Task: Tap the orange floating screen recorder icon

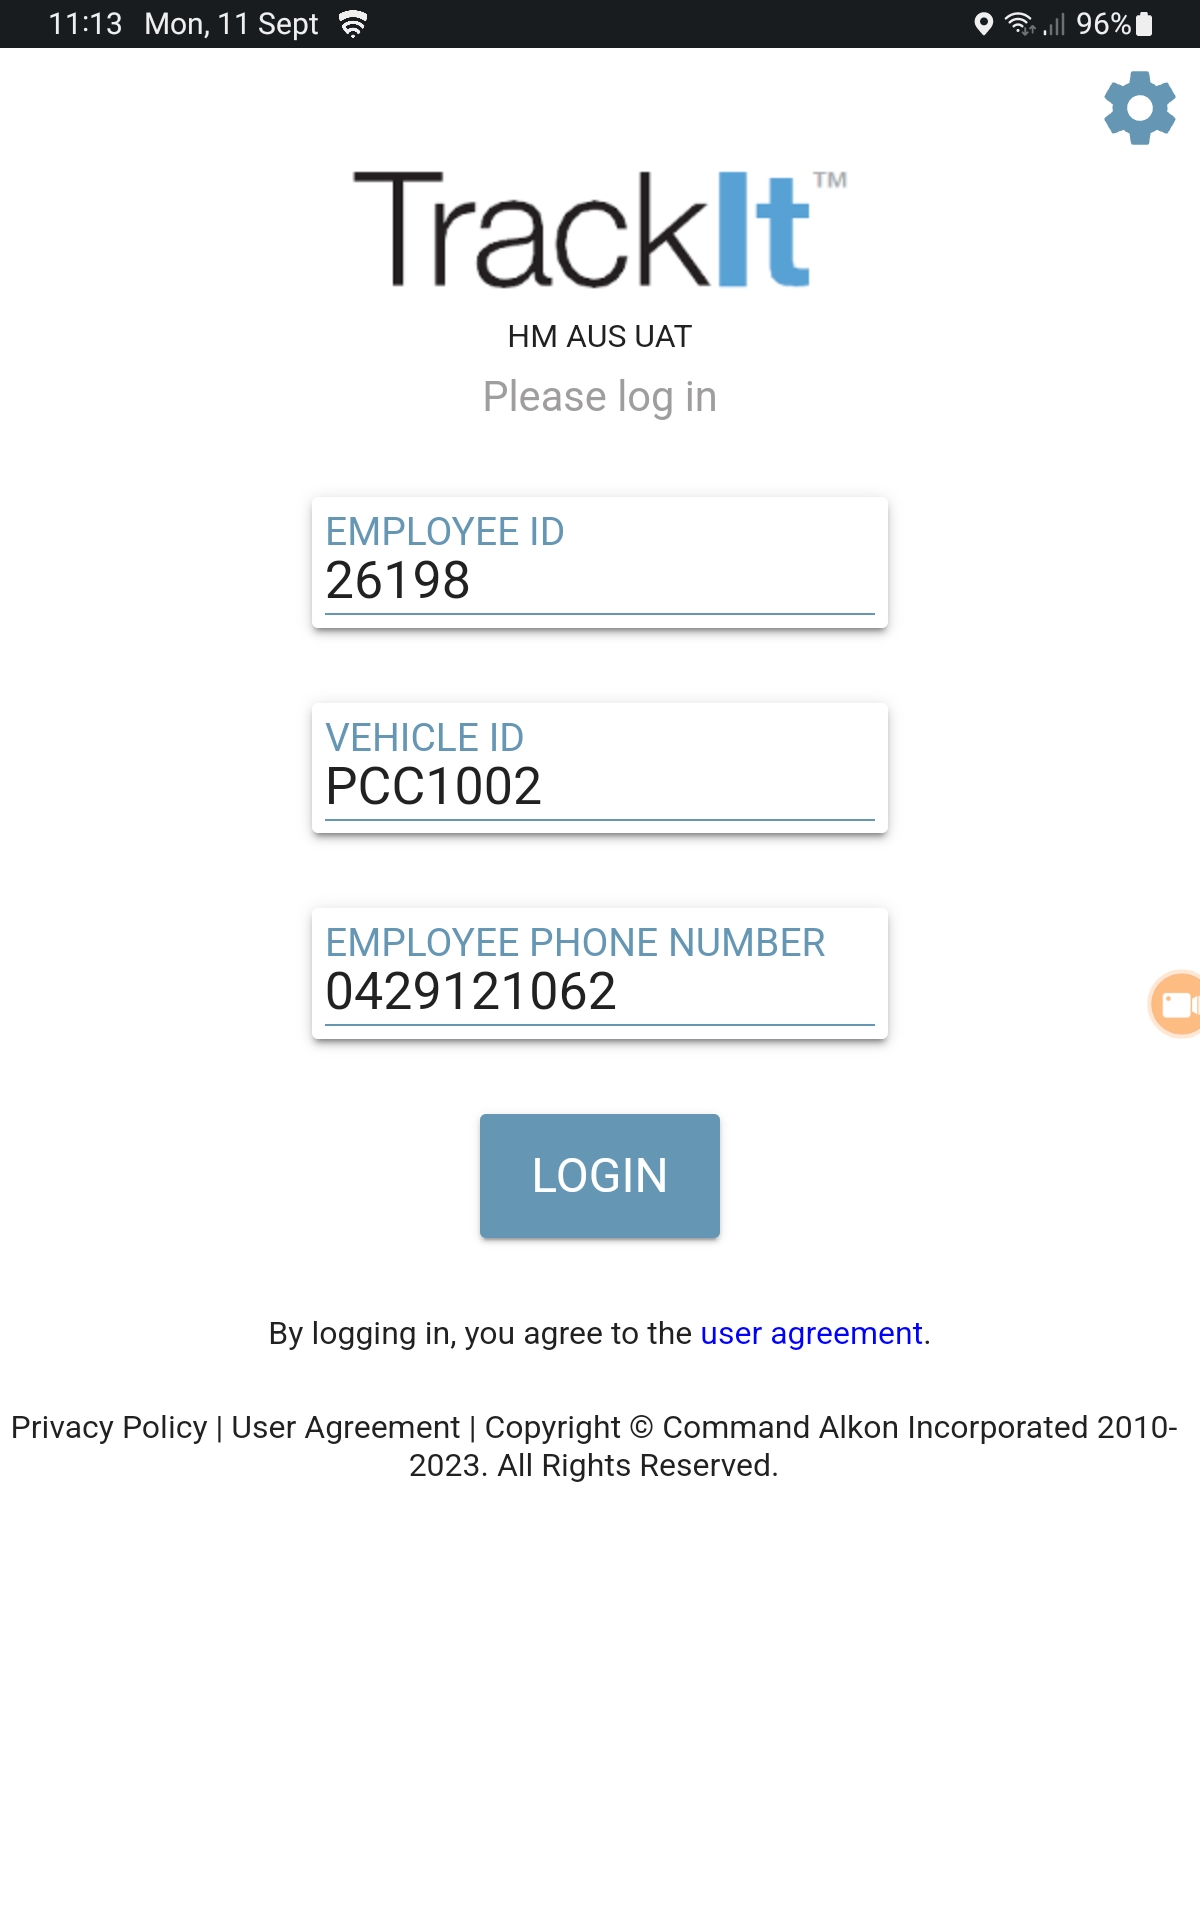Action: click(1177, 1003)
